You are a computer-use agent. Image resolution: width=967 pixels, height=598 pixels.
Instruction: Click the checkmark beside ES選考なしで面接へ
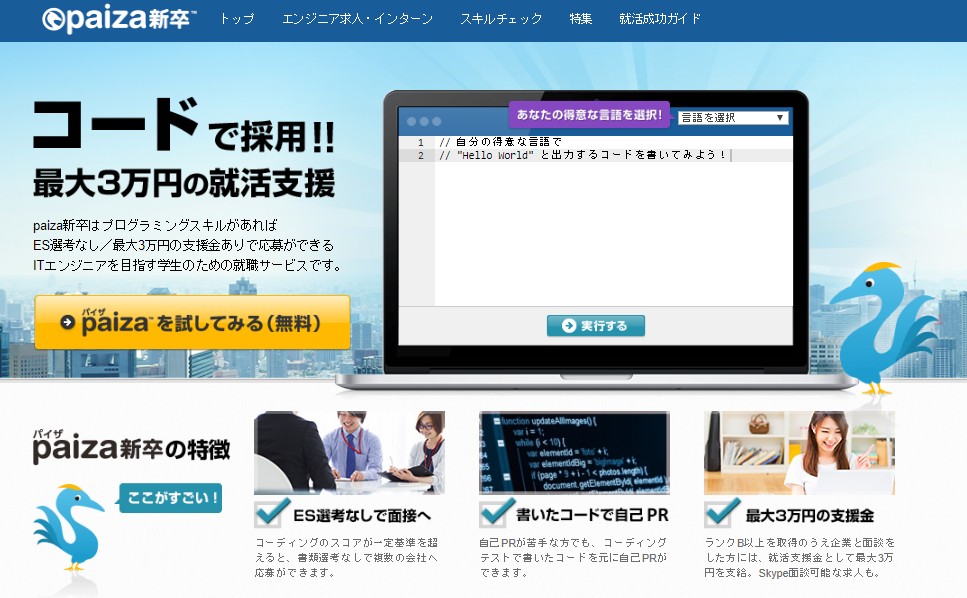[x=271, y=513]
